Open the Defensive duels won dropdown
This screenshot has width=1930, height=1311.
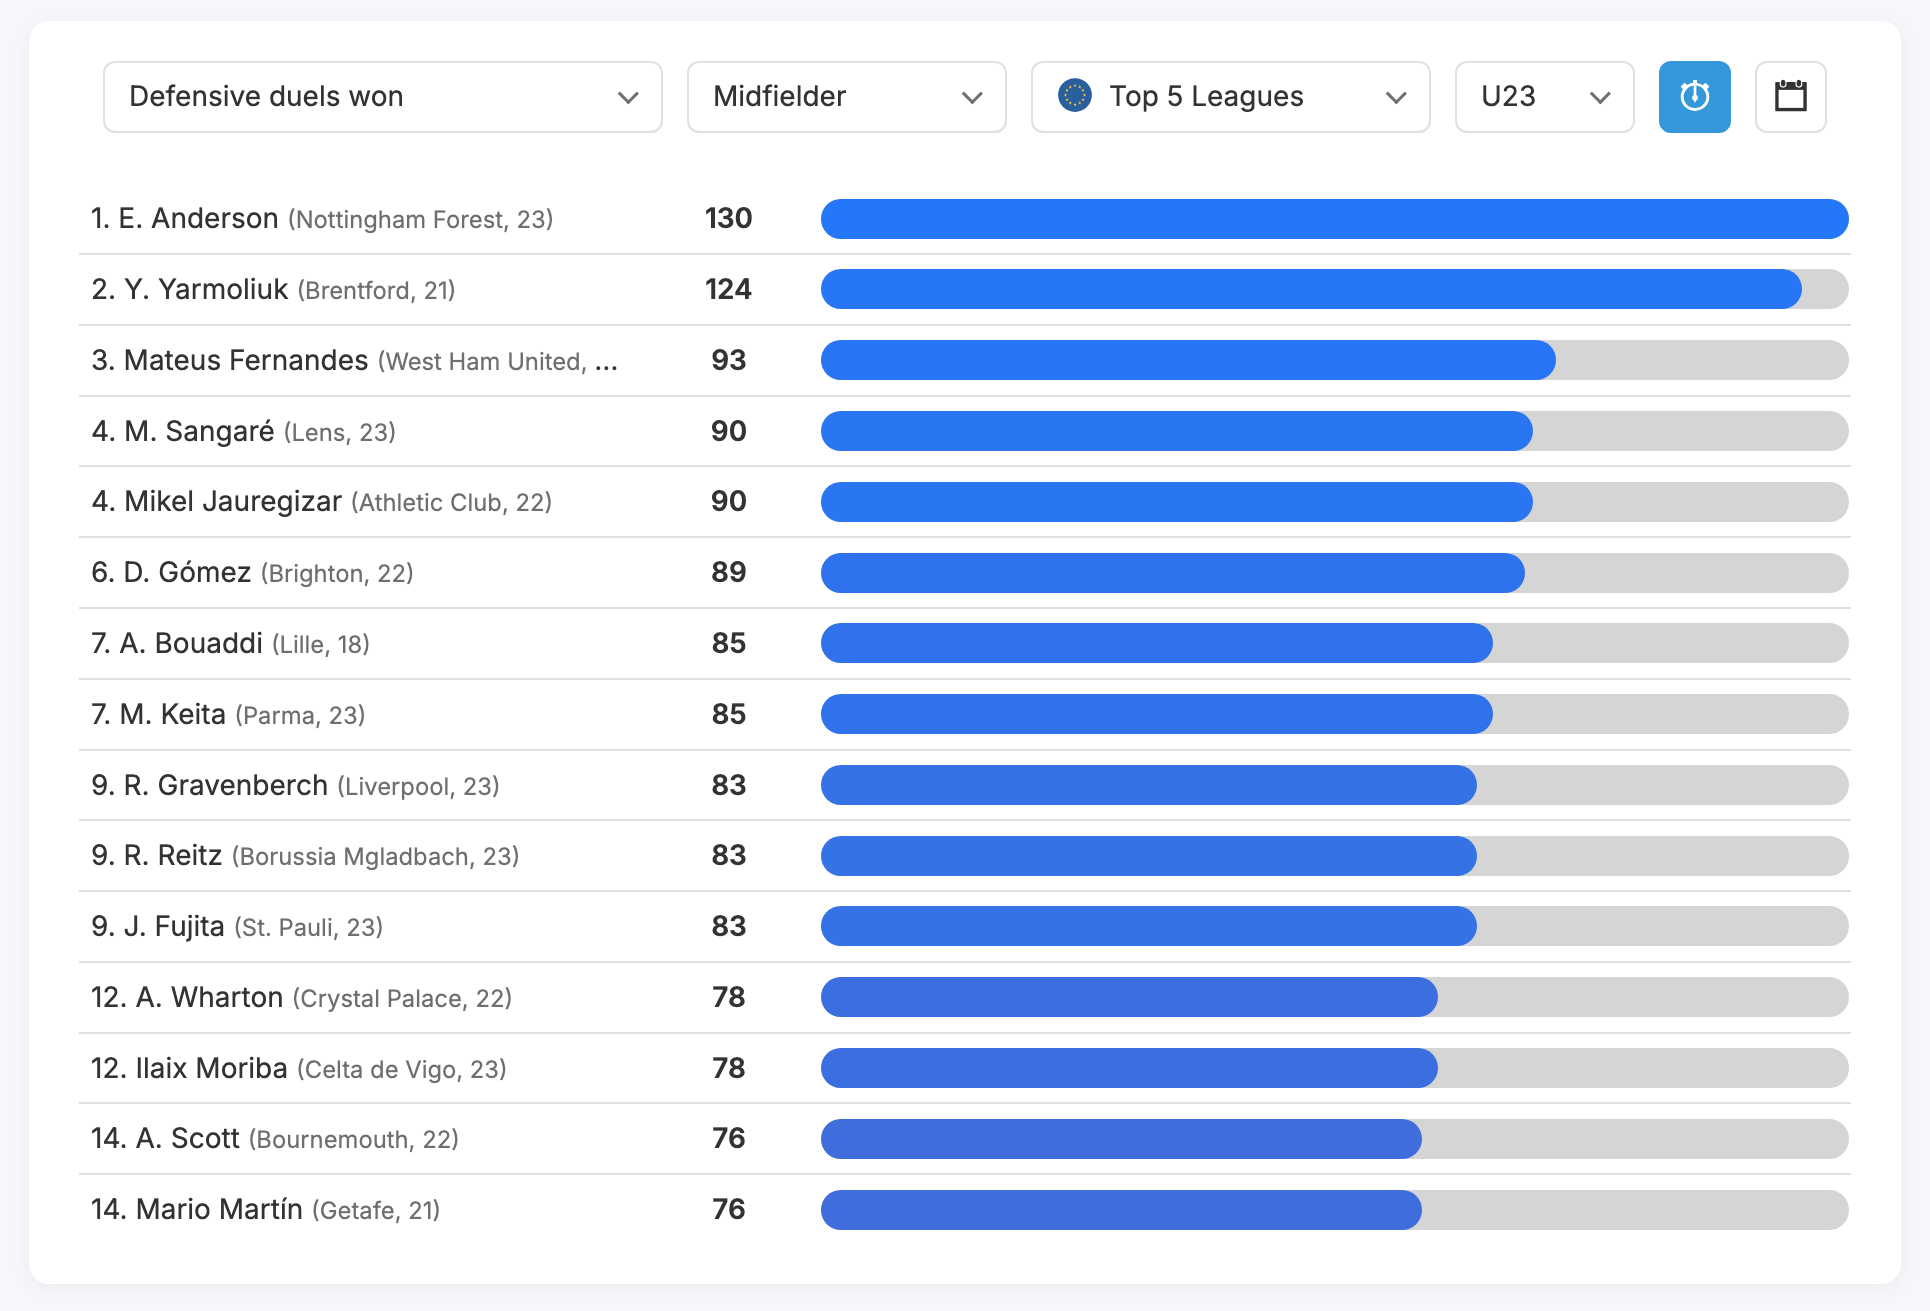pyautogui.click(x=382, y=97)
